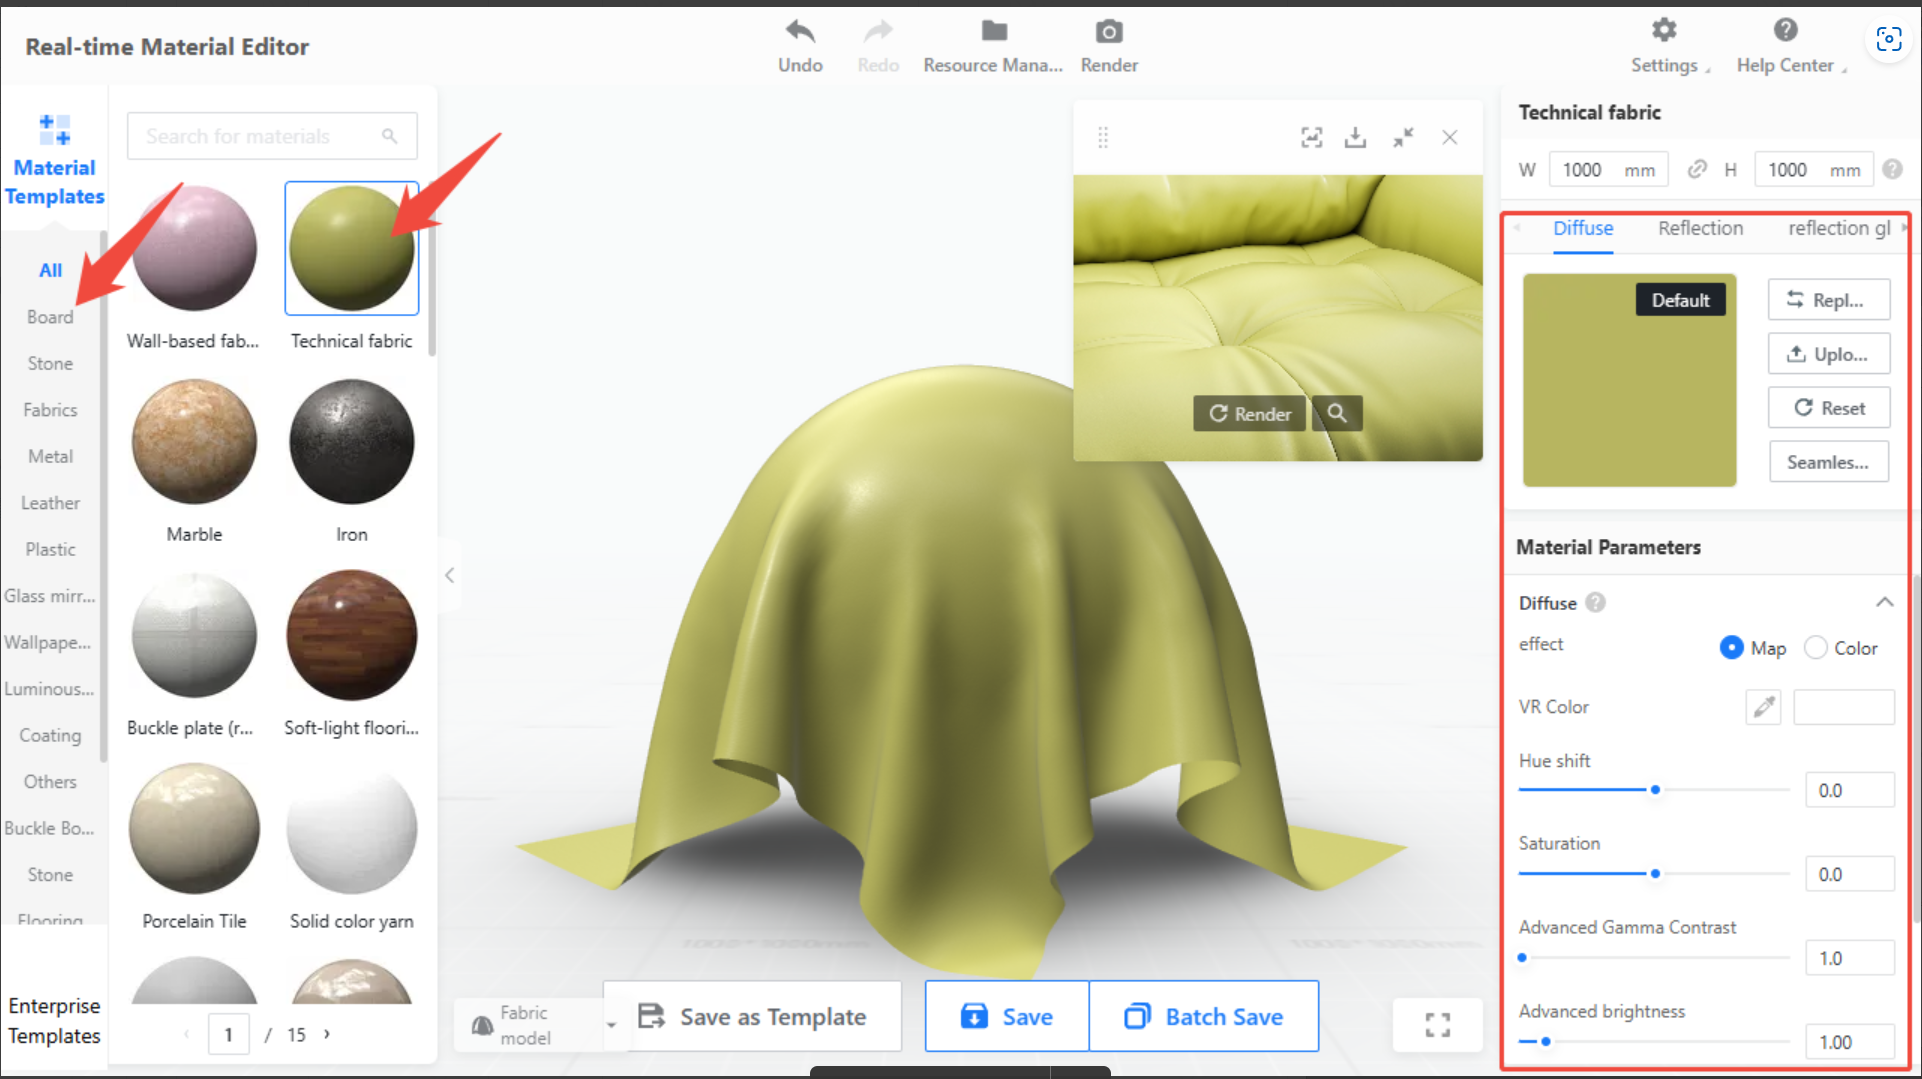This screenshot has width=1922, height=1079.
Task: Collapse the Diffuse parameters section
Action: pos(1885,602)
